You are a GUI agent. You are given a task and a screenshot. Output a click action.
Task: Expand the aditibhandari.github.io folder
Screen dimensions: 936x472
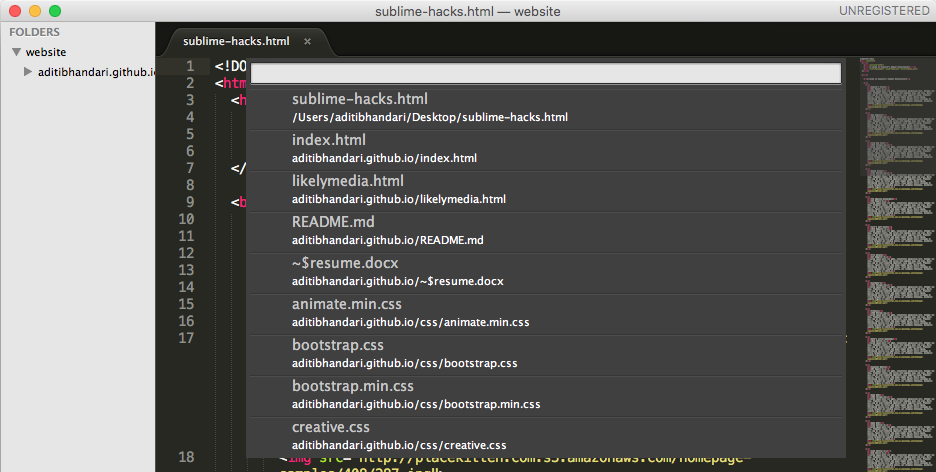click(x=27, y=72)
